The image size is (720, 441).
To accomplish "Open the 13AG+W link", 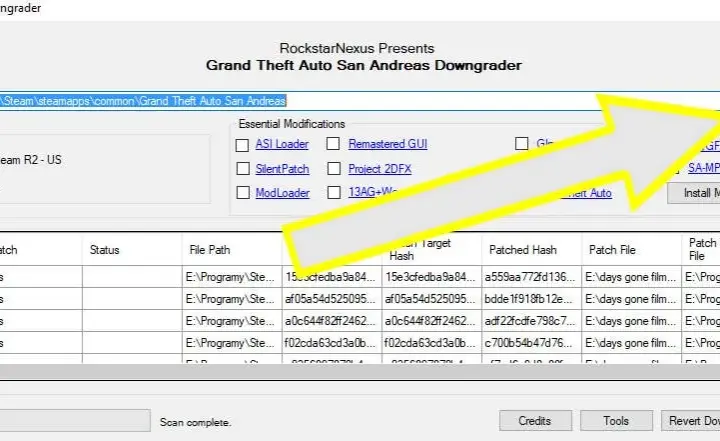I will pyautogui.click(x=372, y=192).
